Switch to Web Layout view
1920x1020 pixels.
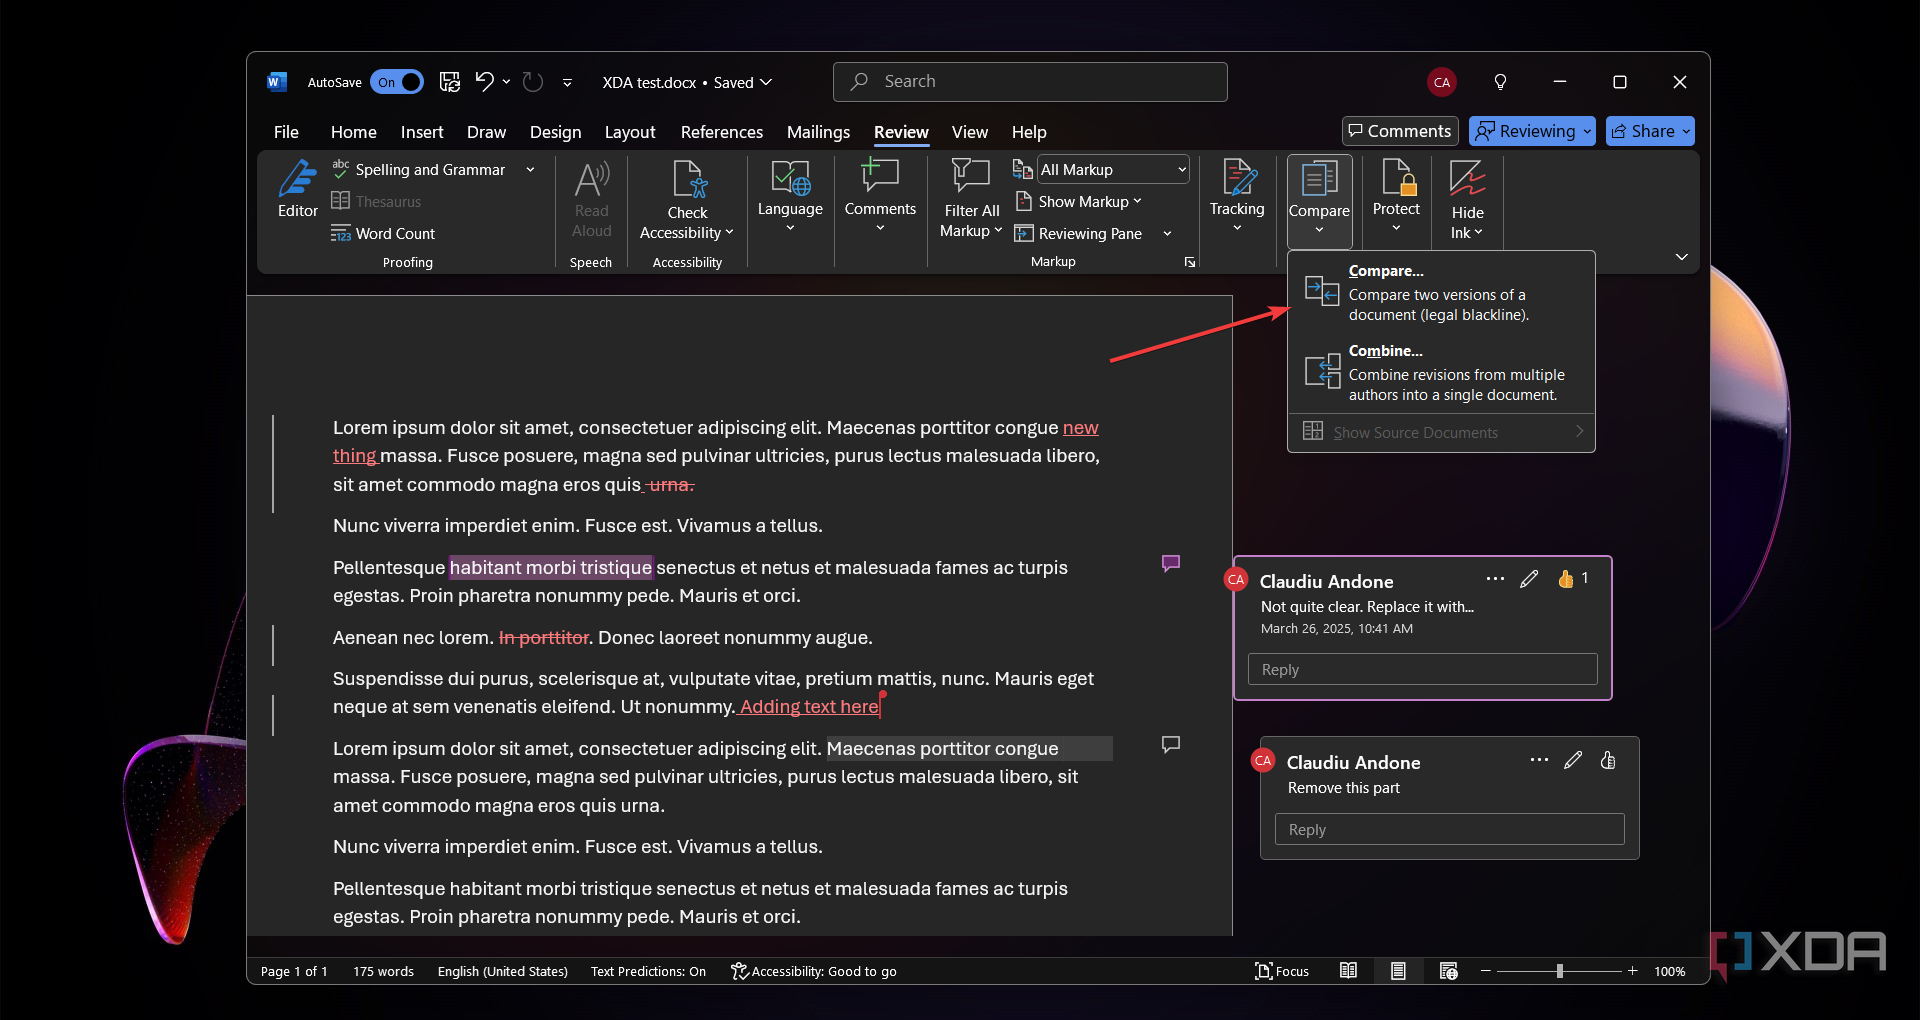(1448, 971)
